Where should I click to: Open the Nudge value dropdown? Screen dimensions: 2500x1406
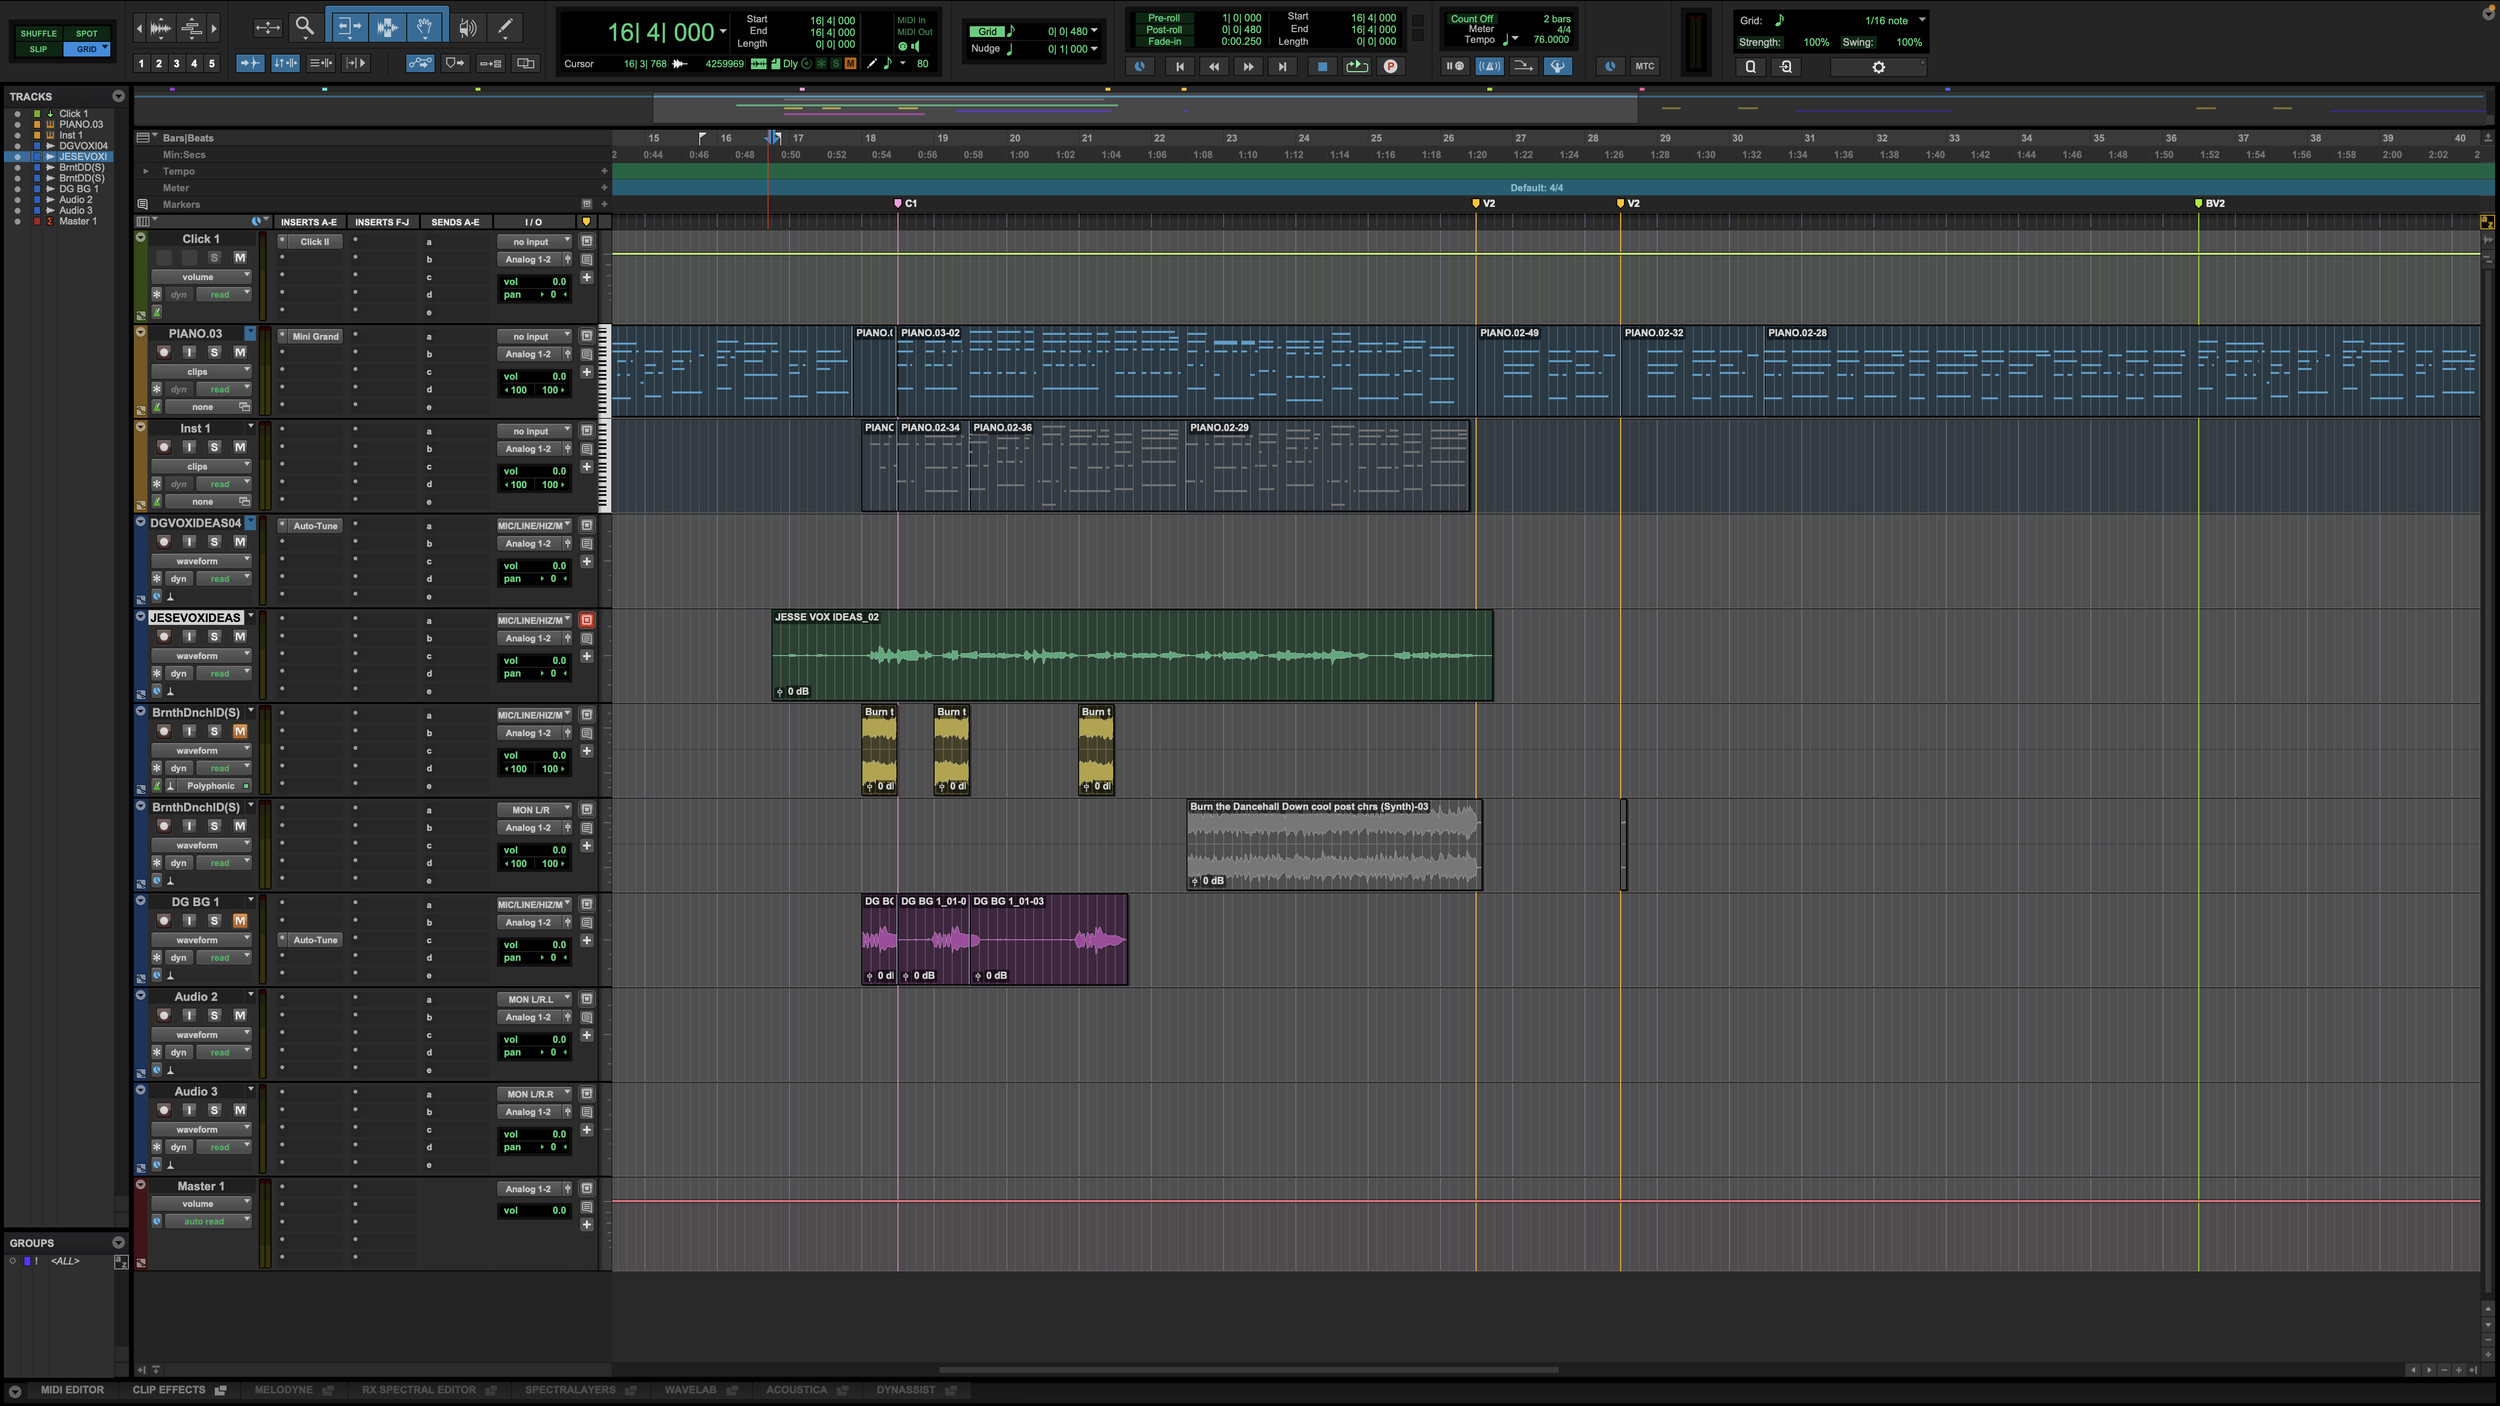tap(1094, 48)
